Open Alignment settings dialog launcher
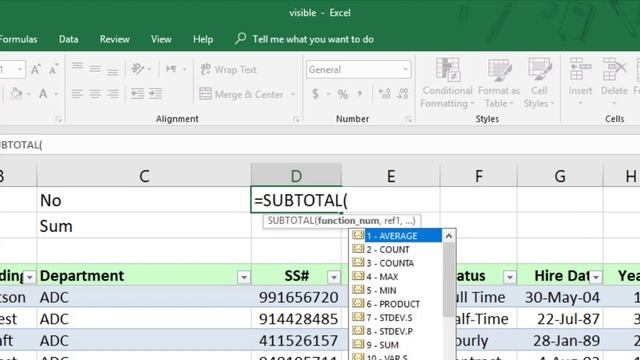640x360 pixels. click(296, 119)
